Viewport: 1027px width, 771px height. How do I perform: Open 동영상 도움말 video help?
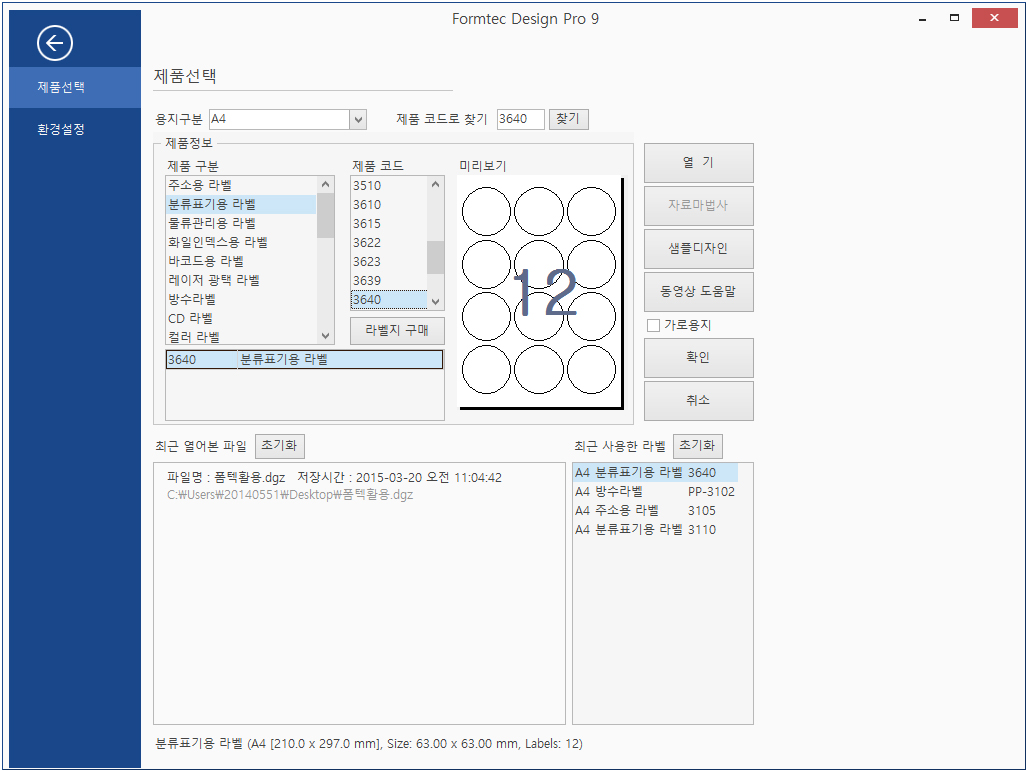(x=698, y=291)
